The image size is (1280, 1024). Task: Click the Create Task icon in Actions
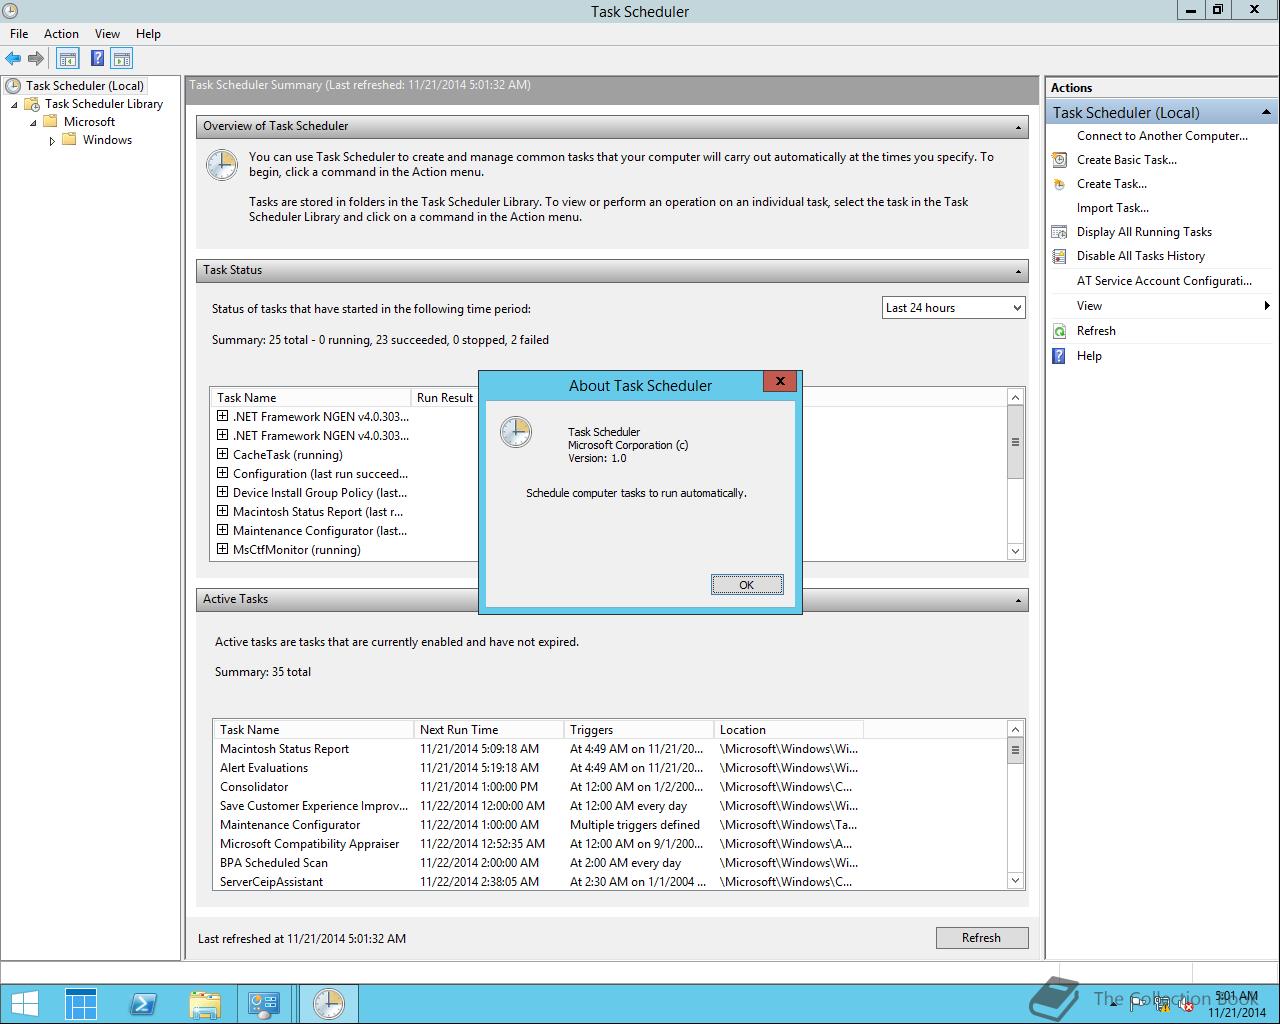pyautogui.click(x=1059, y=184)
